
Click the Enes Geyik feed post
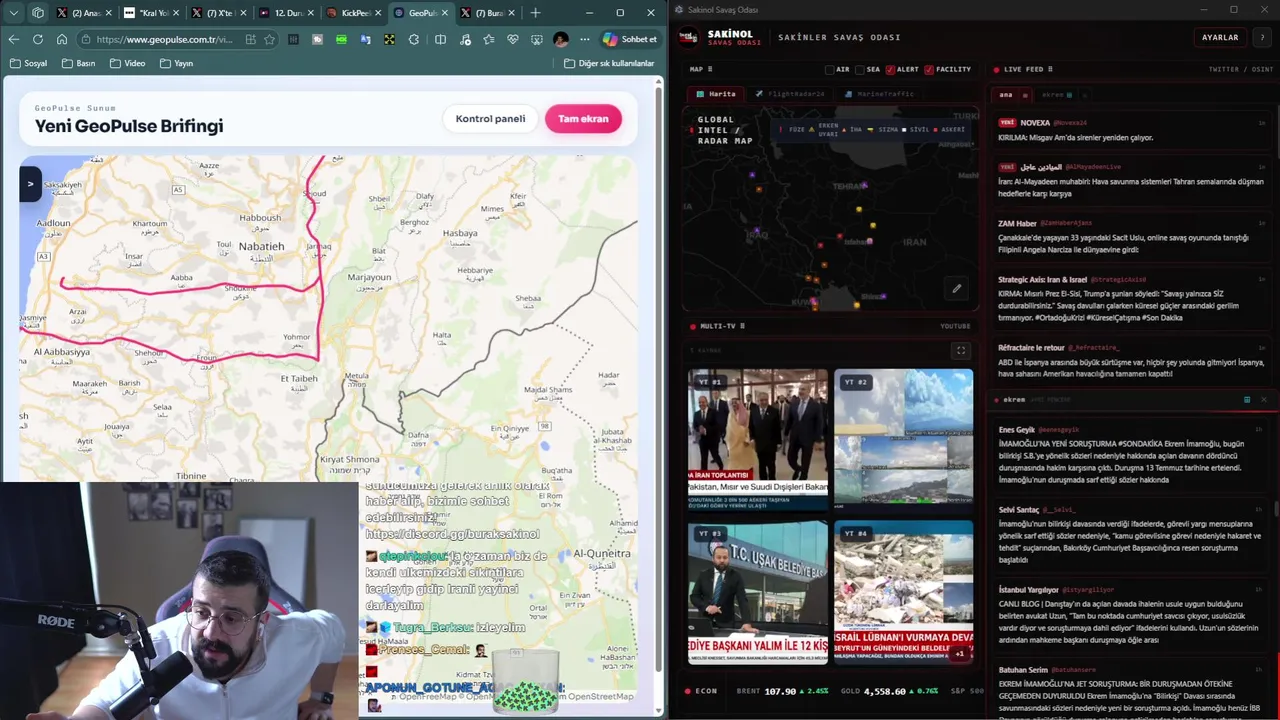pos(1130,455)
